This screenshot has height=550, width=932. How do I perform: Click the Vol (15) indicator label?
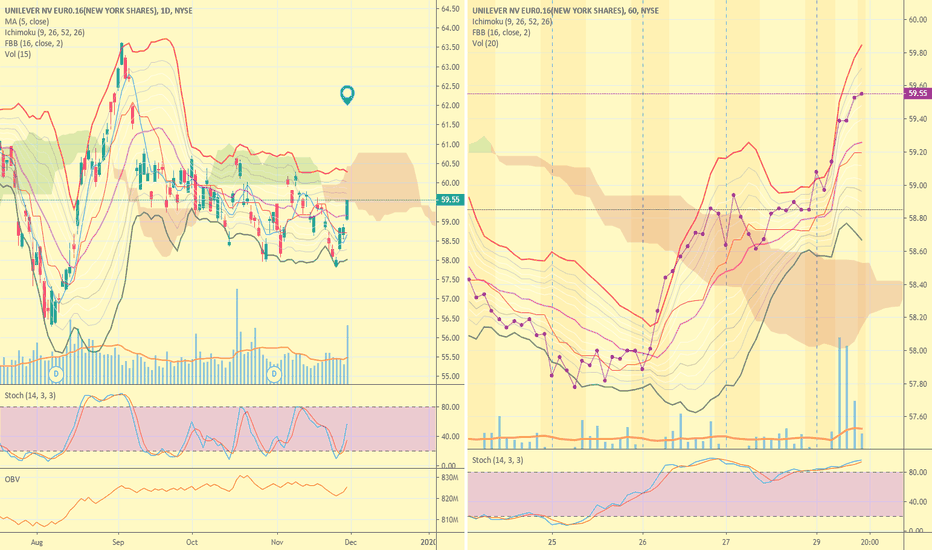pos(18,54)
